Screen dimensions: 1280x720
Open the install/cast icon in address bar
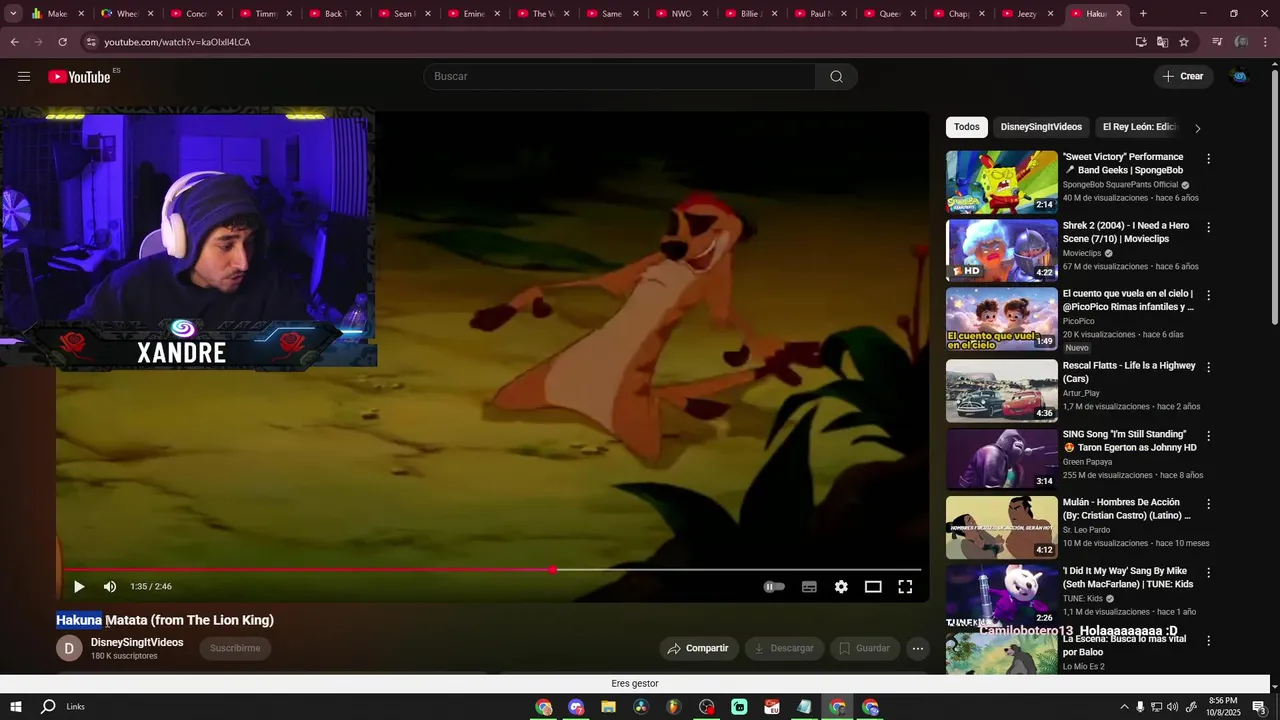pos(1141,42)
